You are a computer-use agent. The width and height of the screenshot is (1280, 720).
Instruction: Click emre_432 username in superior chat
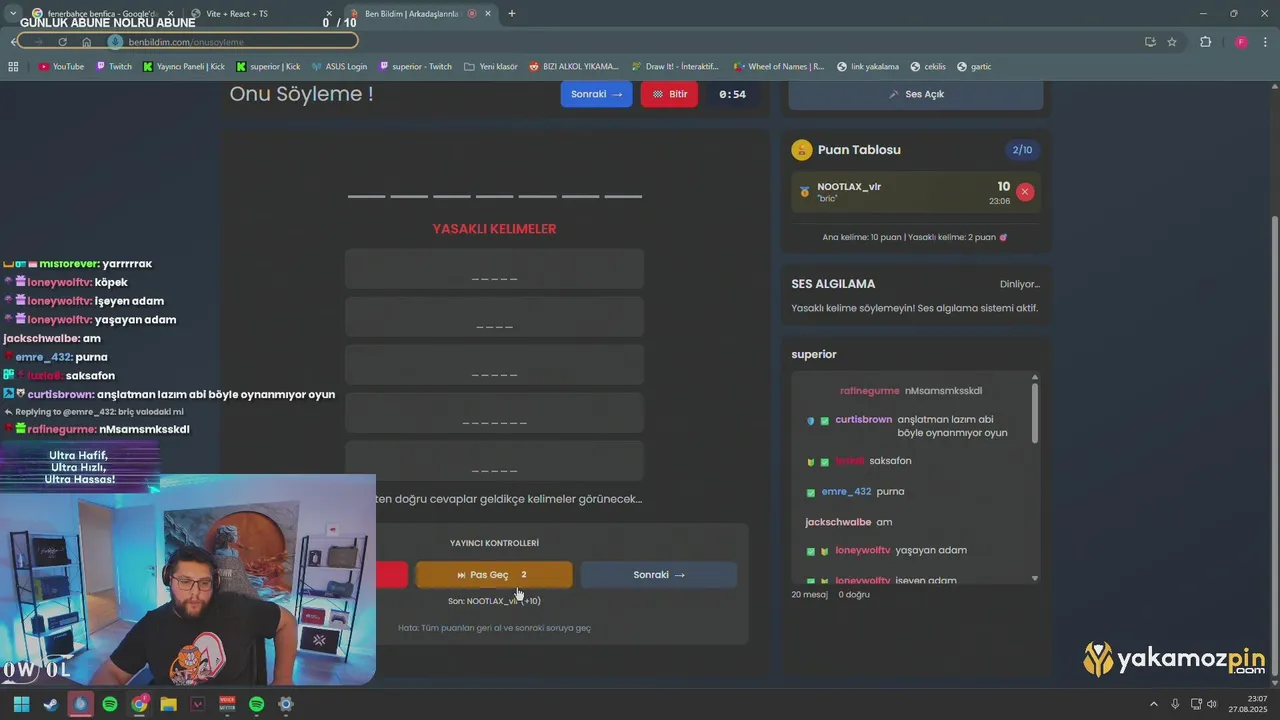(x=846, y=492)
